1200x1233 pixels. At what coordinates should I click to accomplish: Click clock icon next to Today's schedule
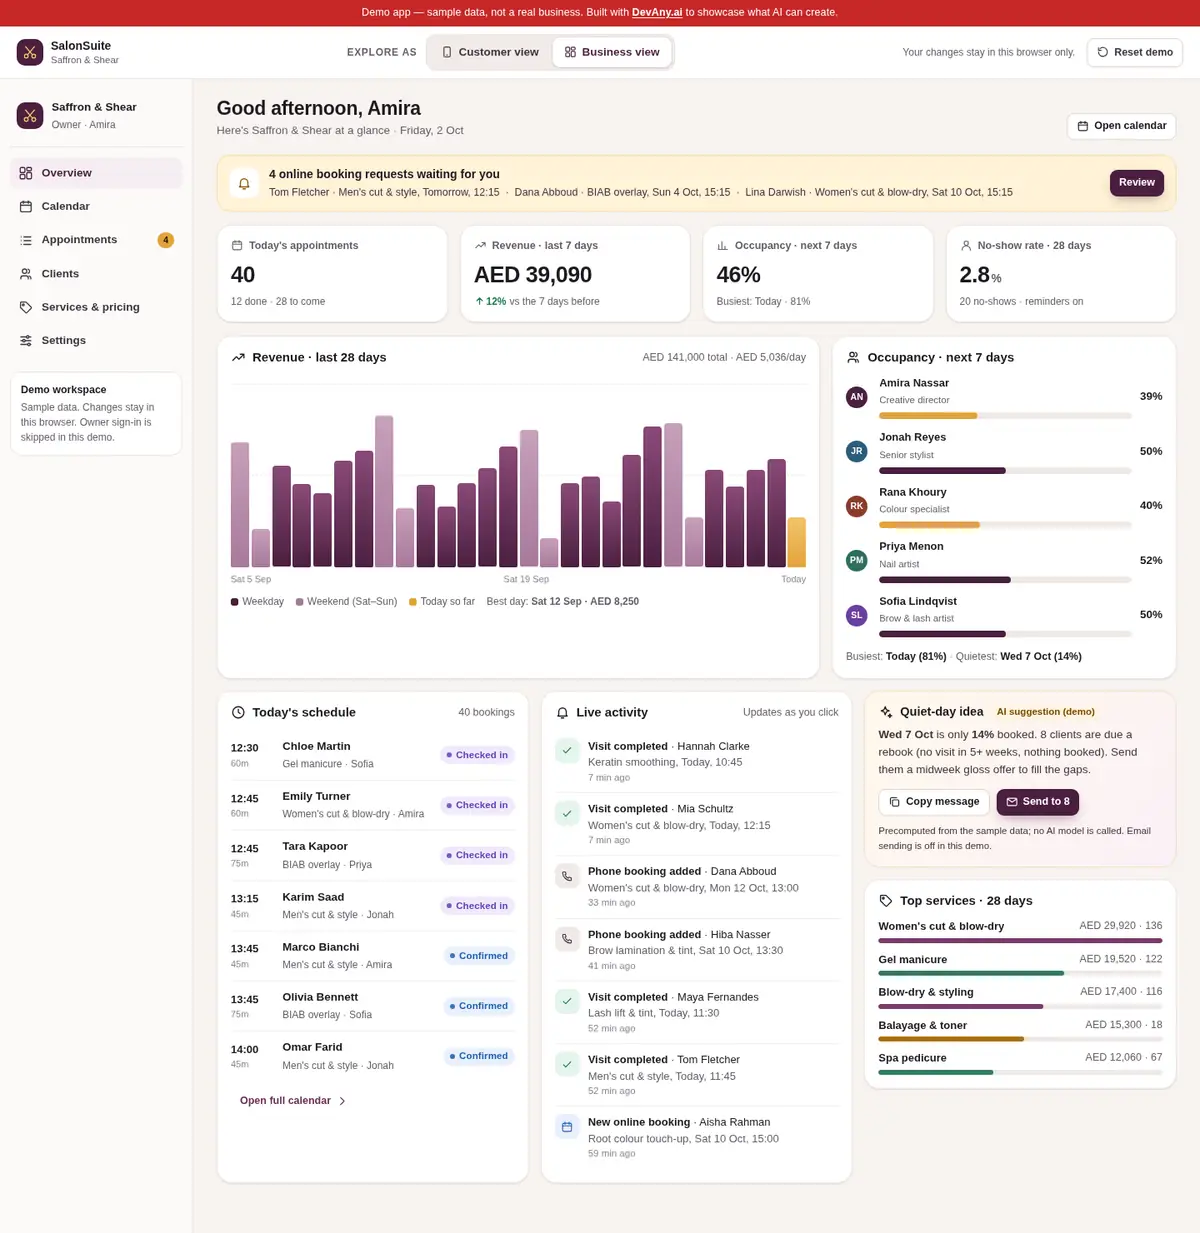click(x=238, y=712)
